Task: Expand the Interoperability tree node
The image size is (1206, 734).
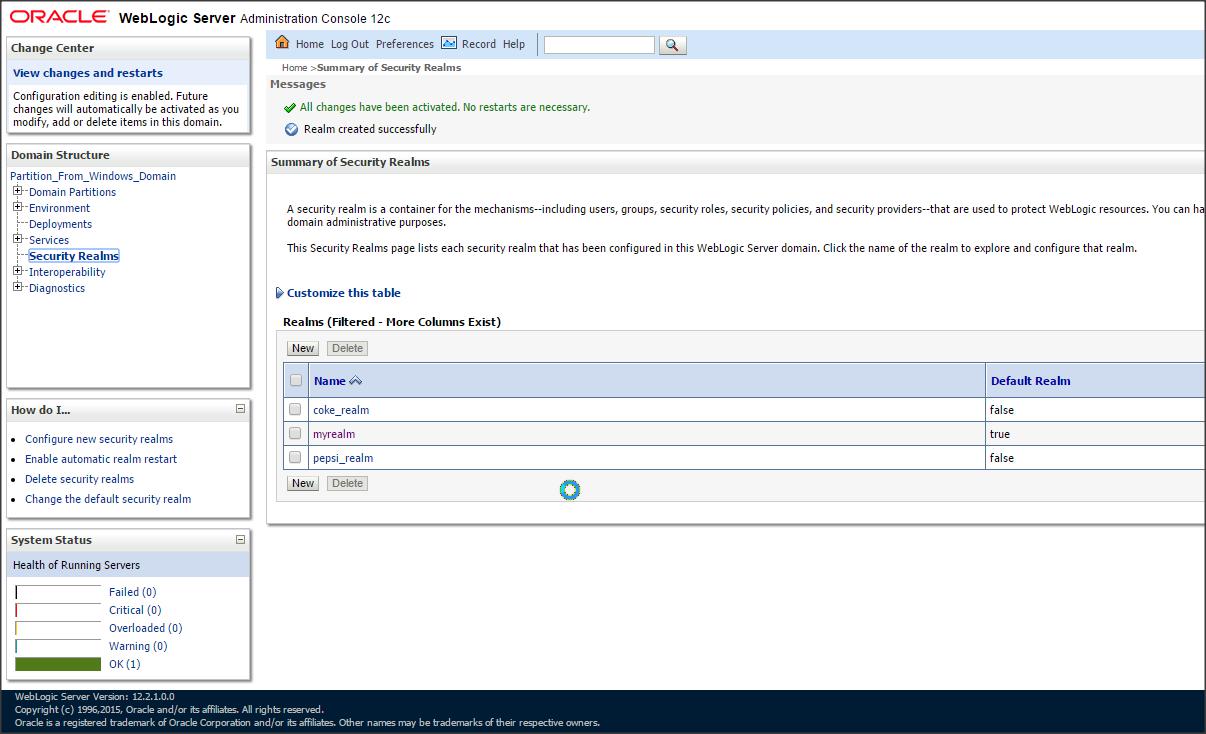Action: (x=18, y=271)
